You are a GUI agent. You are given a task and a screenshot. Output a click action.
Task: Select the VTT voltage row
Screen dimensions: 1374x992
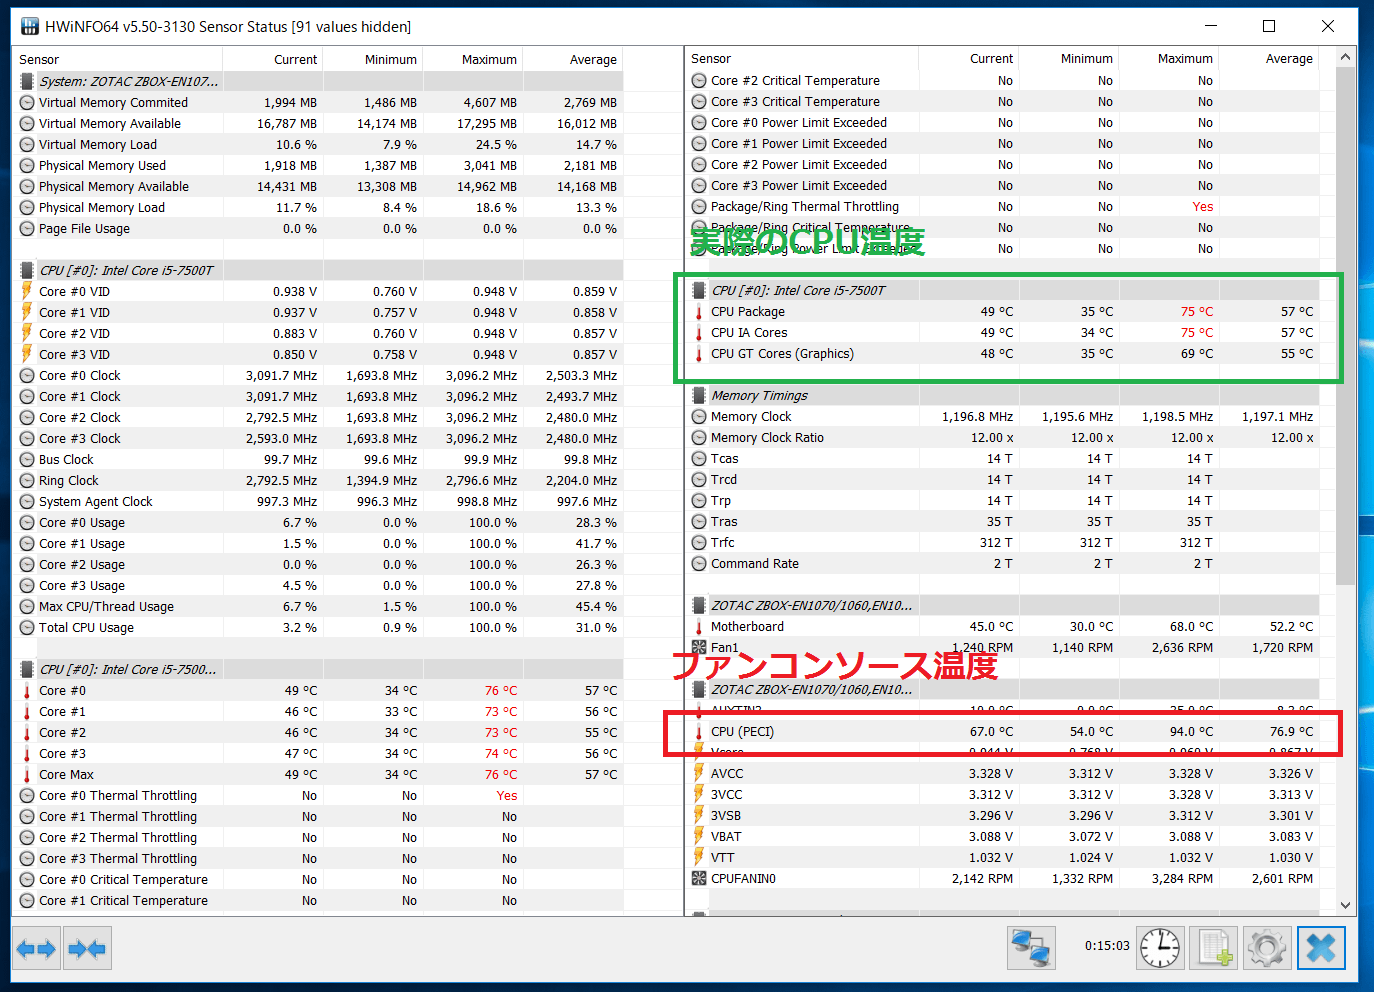point(1002,857)
